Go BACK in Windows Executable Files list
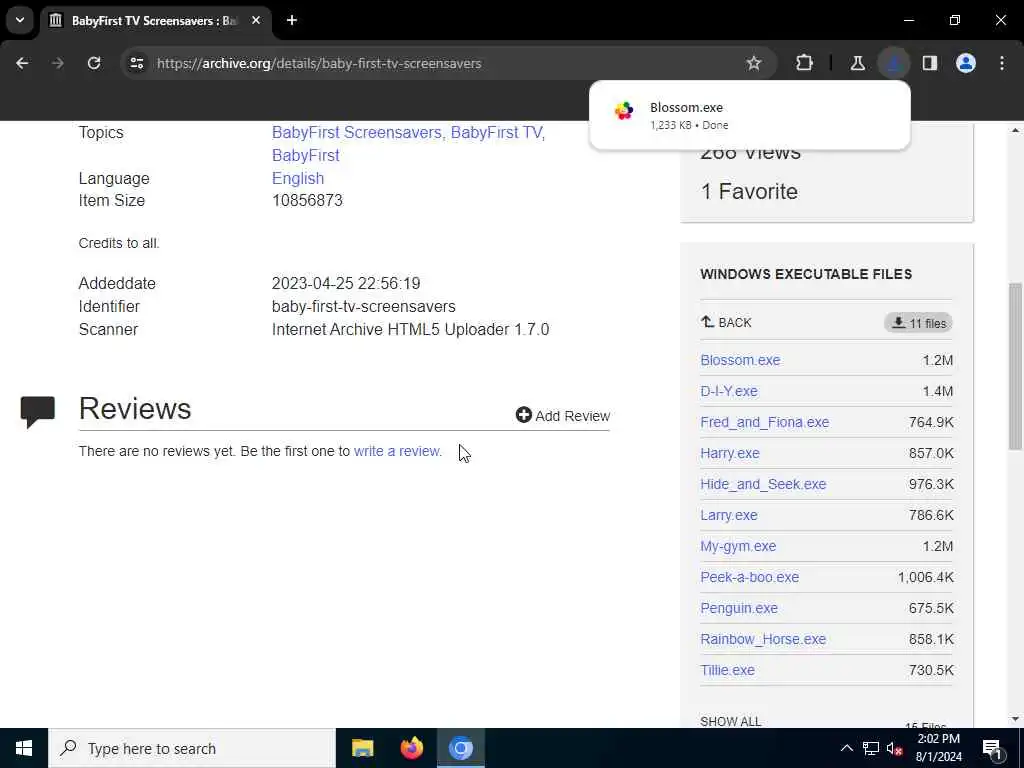This screenshot has height=768, width=1024. point(726,322)
